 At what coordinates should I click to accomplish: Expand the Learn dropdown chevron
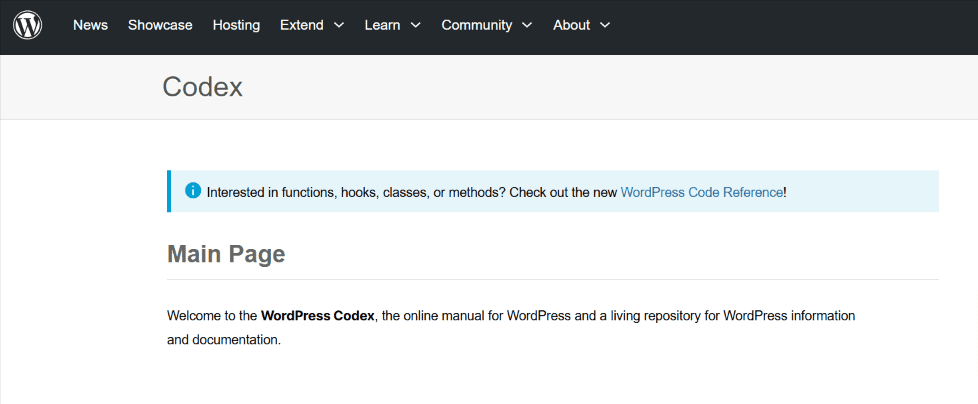click(x=415, y=26)
